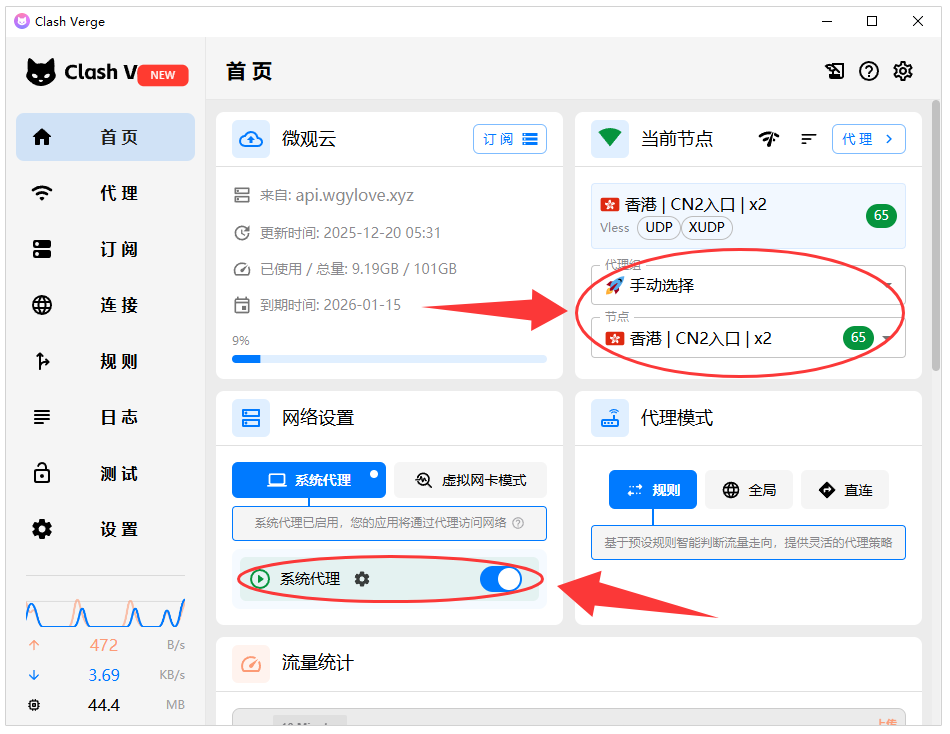This screenshot has height=734, width=950.
Task: Toggle the 系统代理 switch off
Action: coord(501,579)
